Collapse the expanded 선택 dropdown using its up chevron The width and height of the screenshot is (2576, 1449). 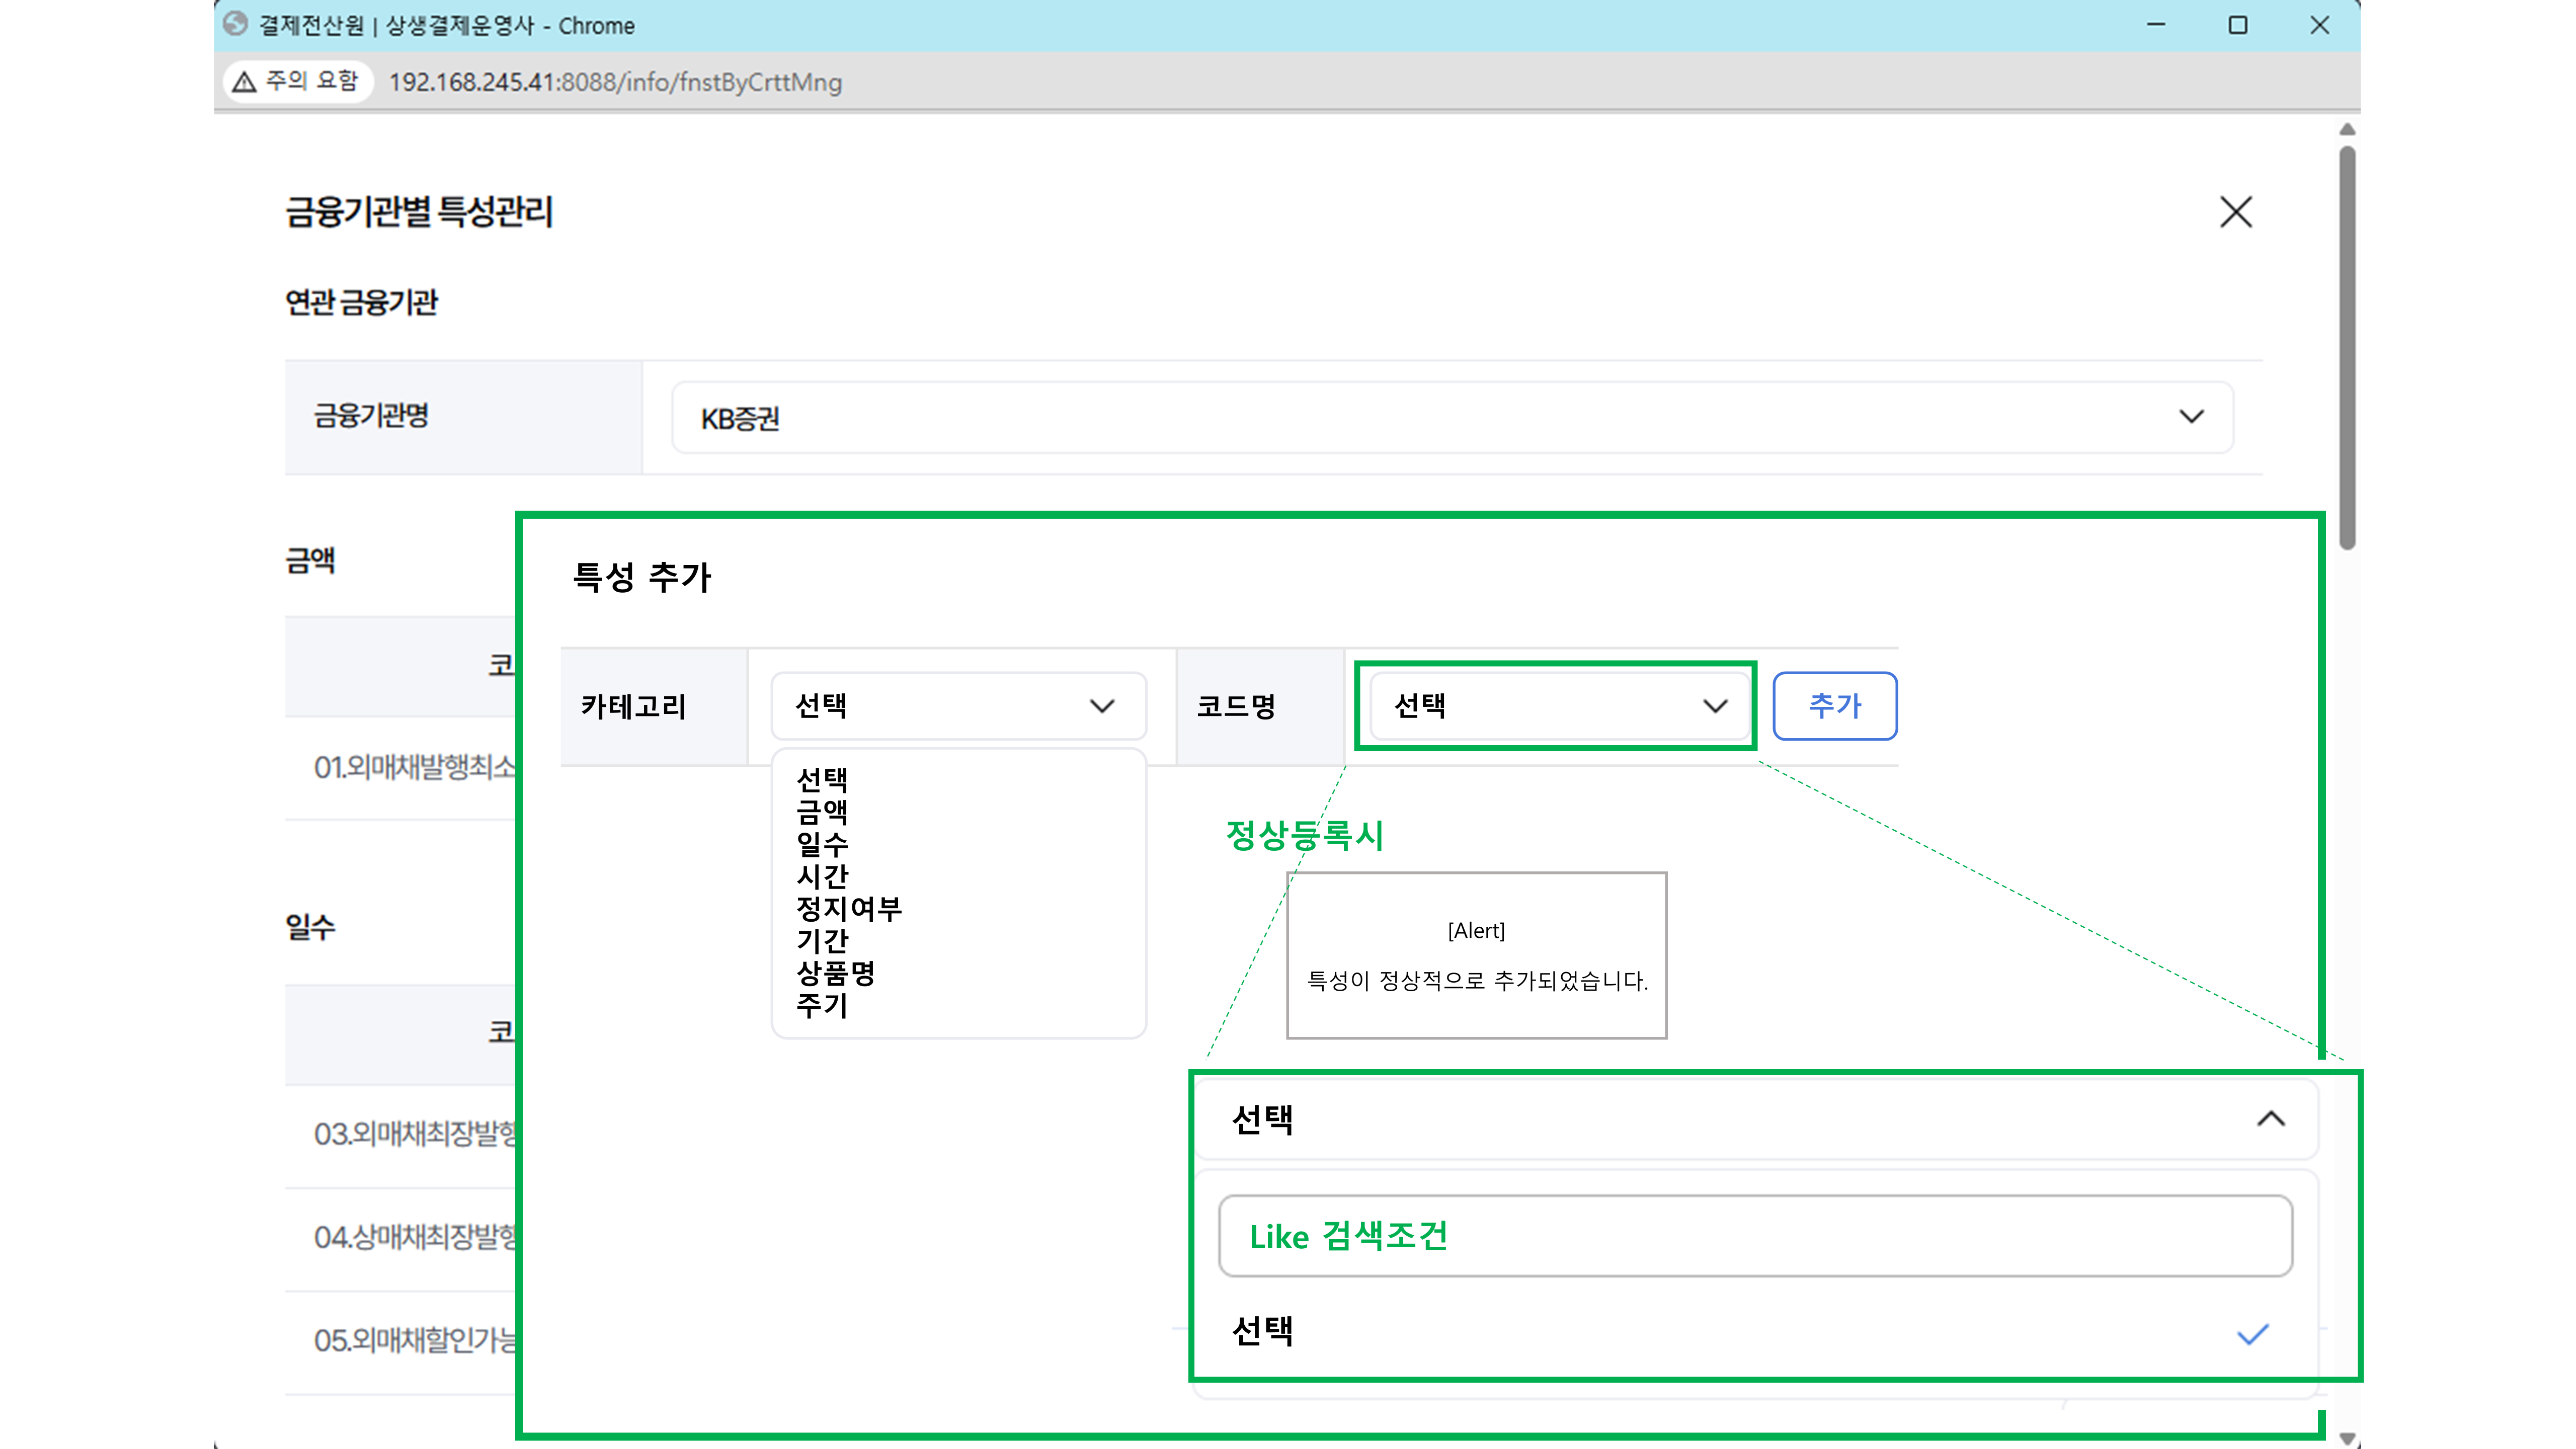tap(2271, 1119)
